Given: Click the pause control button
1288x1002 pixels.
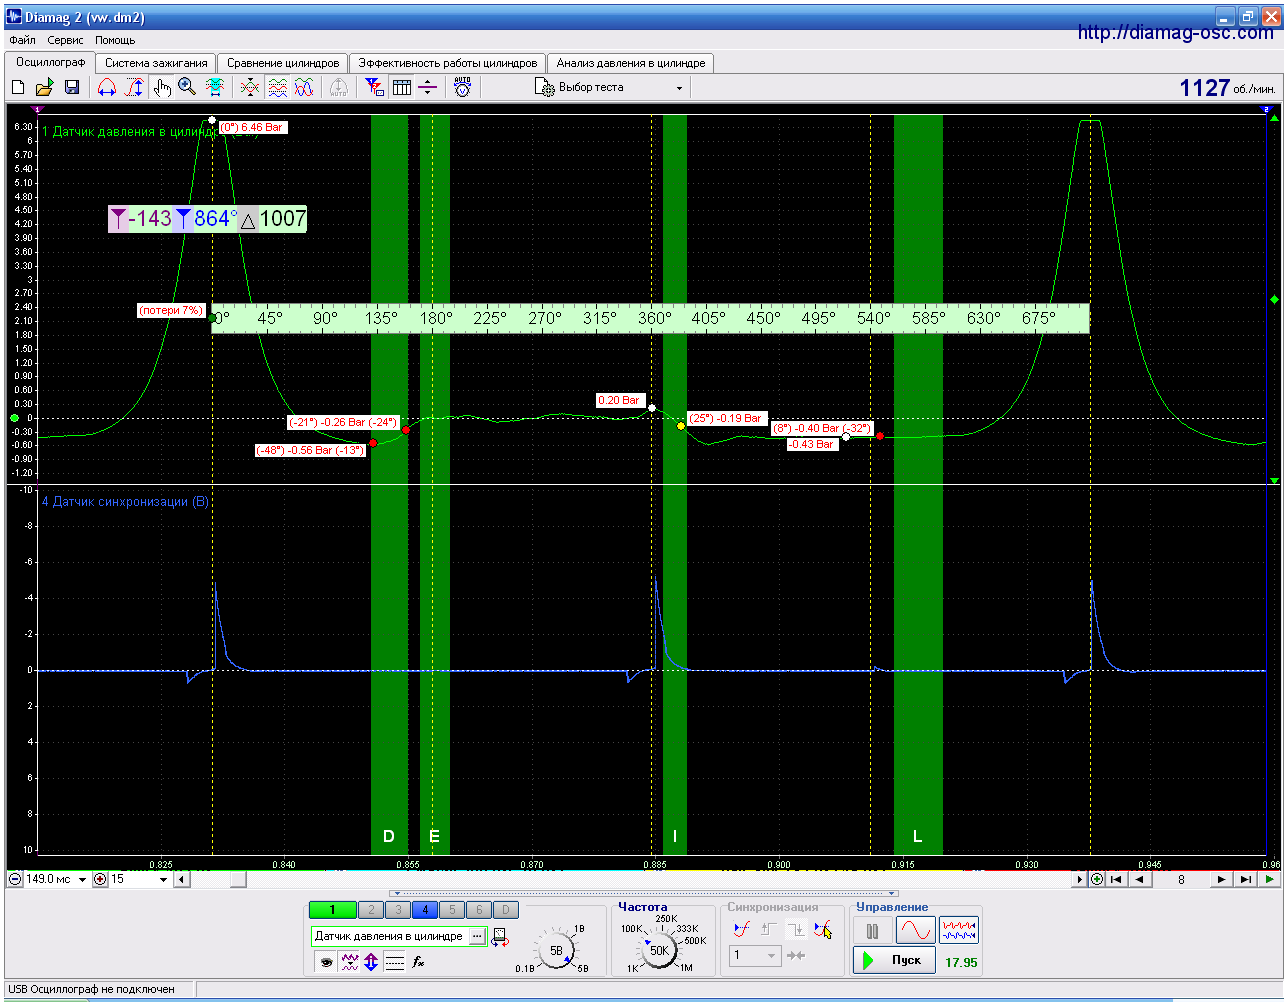Looking at the screenshot, I should [873, 931].
